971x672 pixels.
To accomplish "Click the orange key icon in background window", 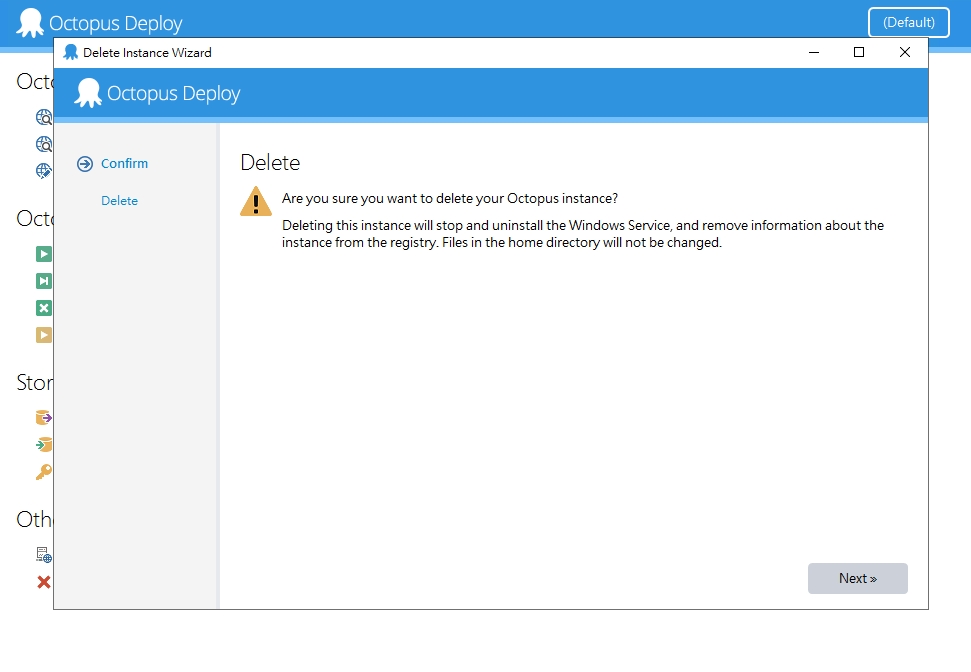I will [x=44, y=472].
